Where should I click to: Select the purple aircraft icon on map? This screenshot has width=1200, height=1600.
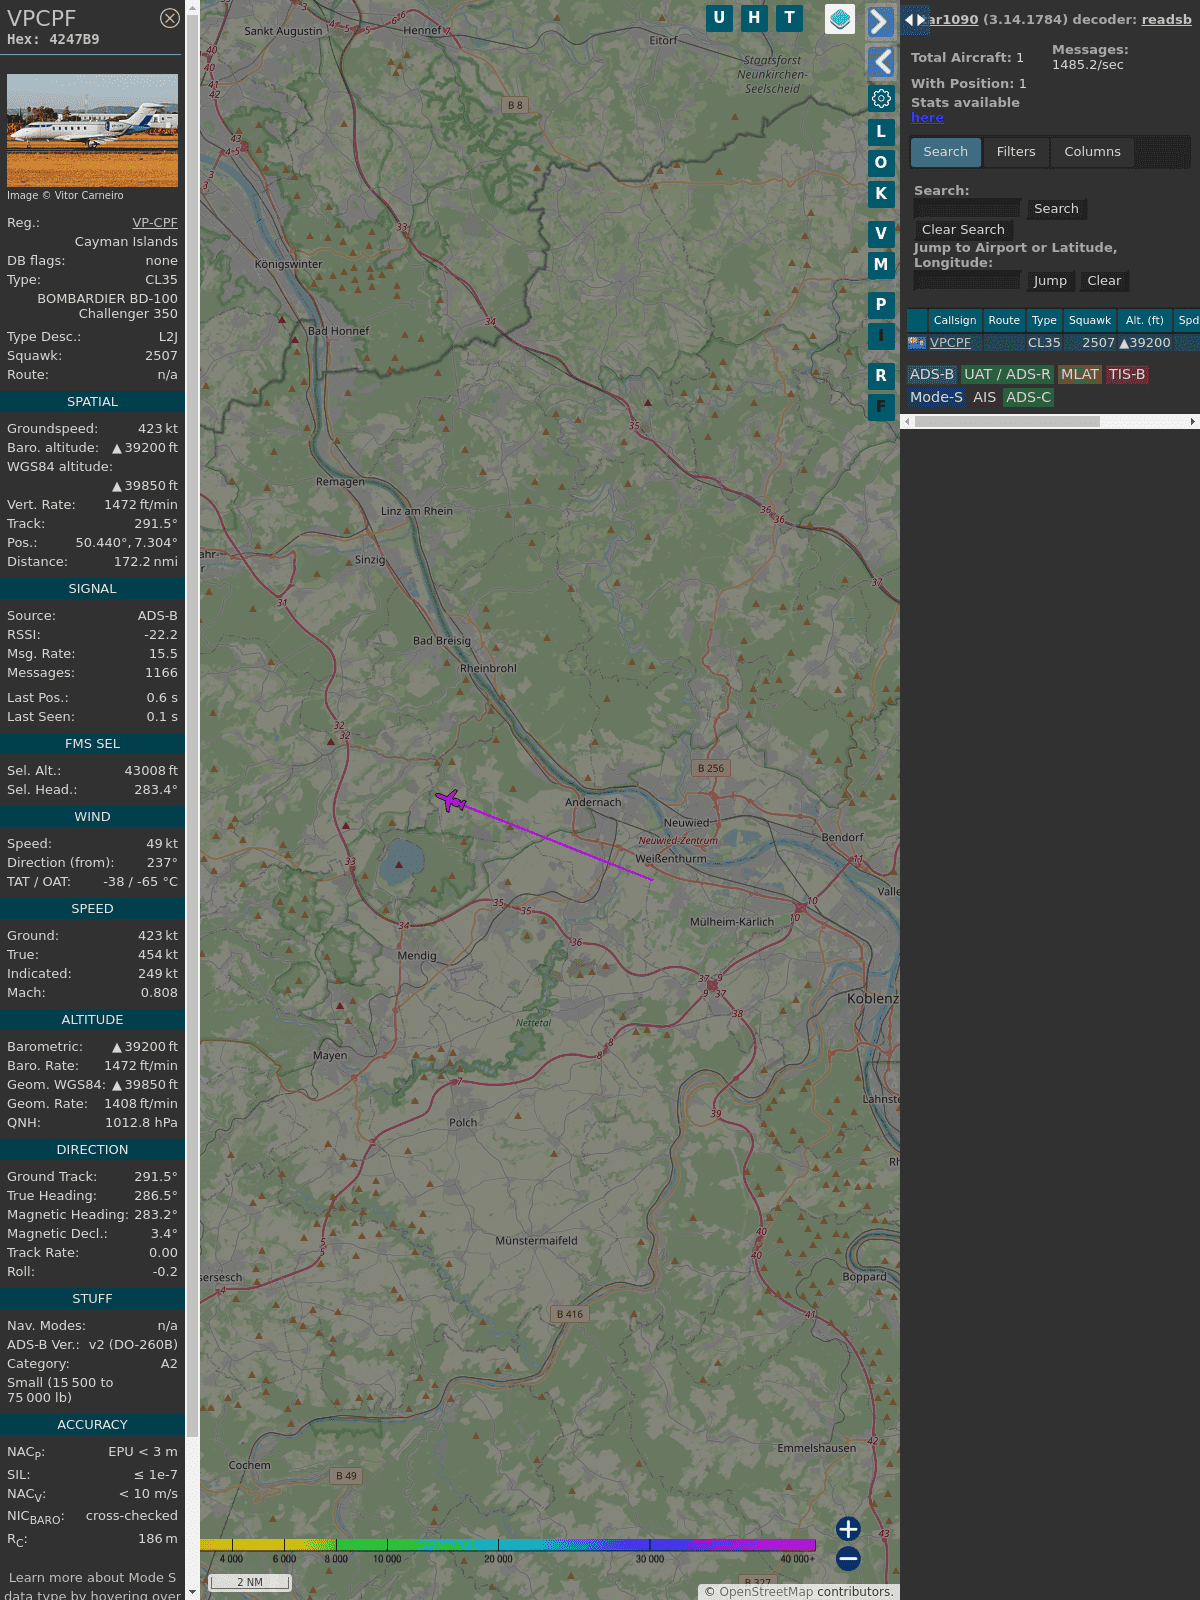[451, 800]
